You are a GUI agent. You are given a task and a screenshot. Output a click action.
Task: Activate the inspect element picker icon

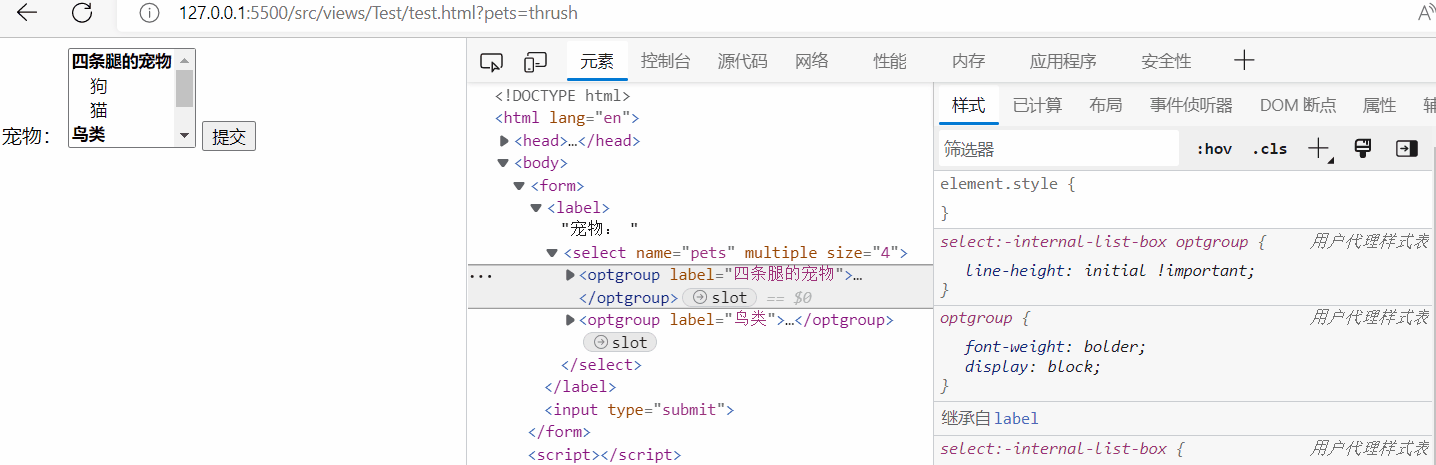coord(491,62)
